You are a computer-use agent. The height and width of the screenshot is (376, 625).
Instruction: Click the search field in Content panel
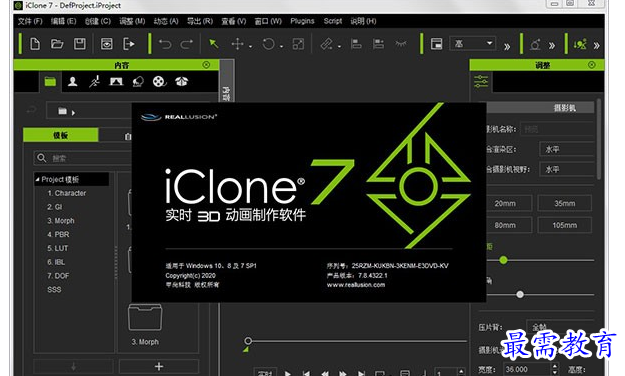pos(83,158)
